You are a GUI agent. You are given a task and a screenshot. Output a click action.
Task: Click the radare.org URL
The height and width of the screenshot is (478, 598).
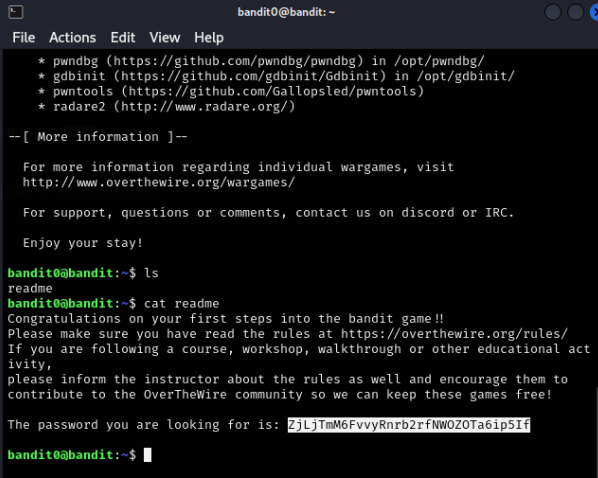[204, 106]
